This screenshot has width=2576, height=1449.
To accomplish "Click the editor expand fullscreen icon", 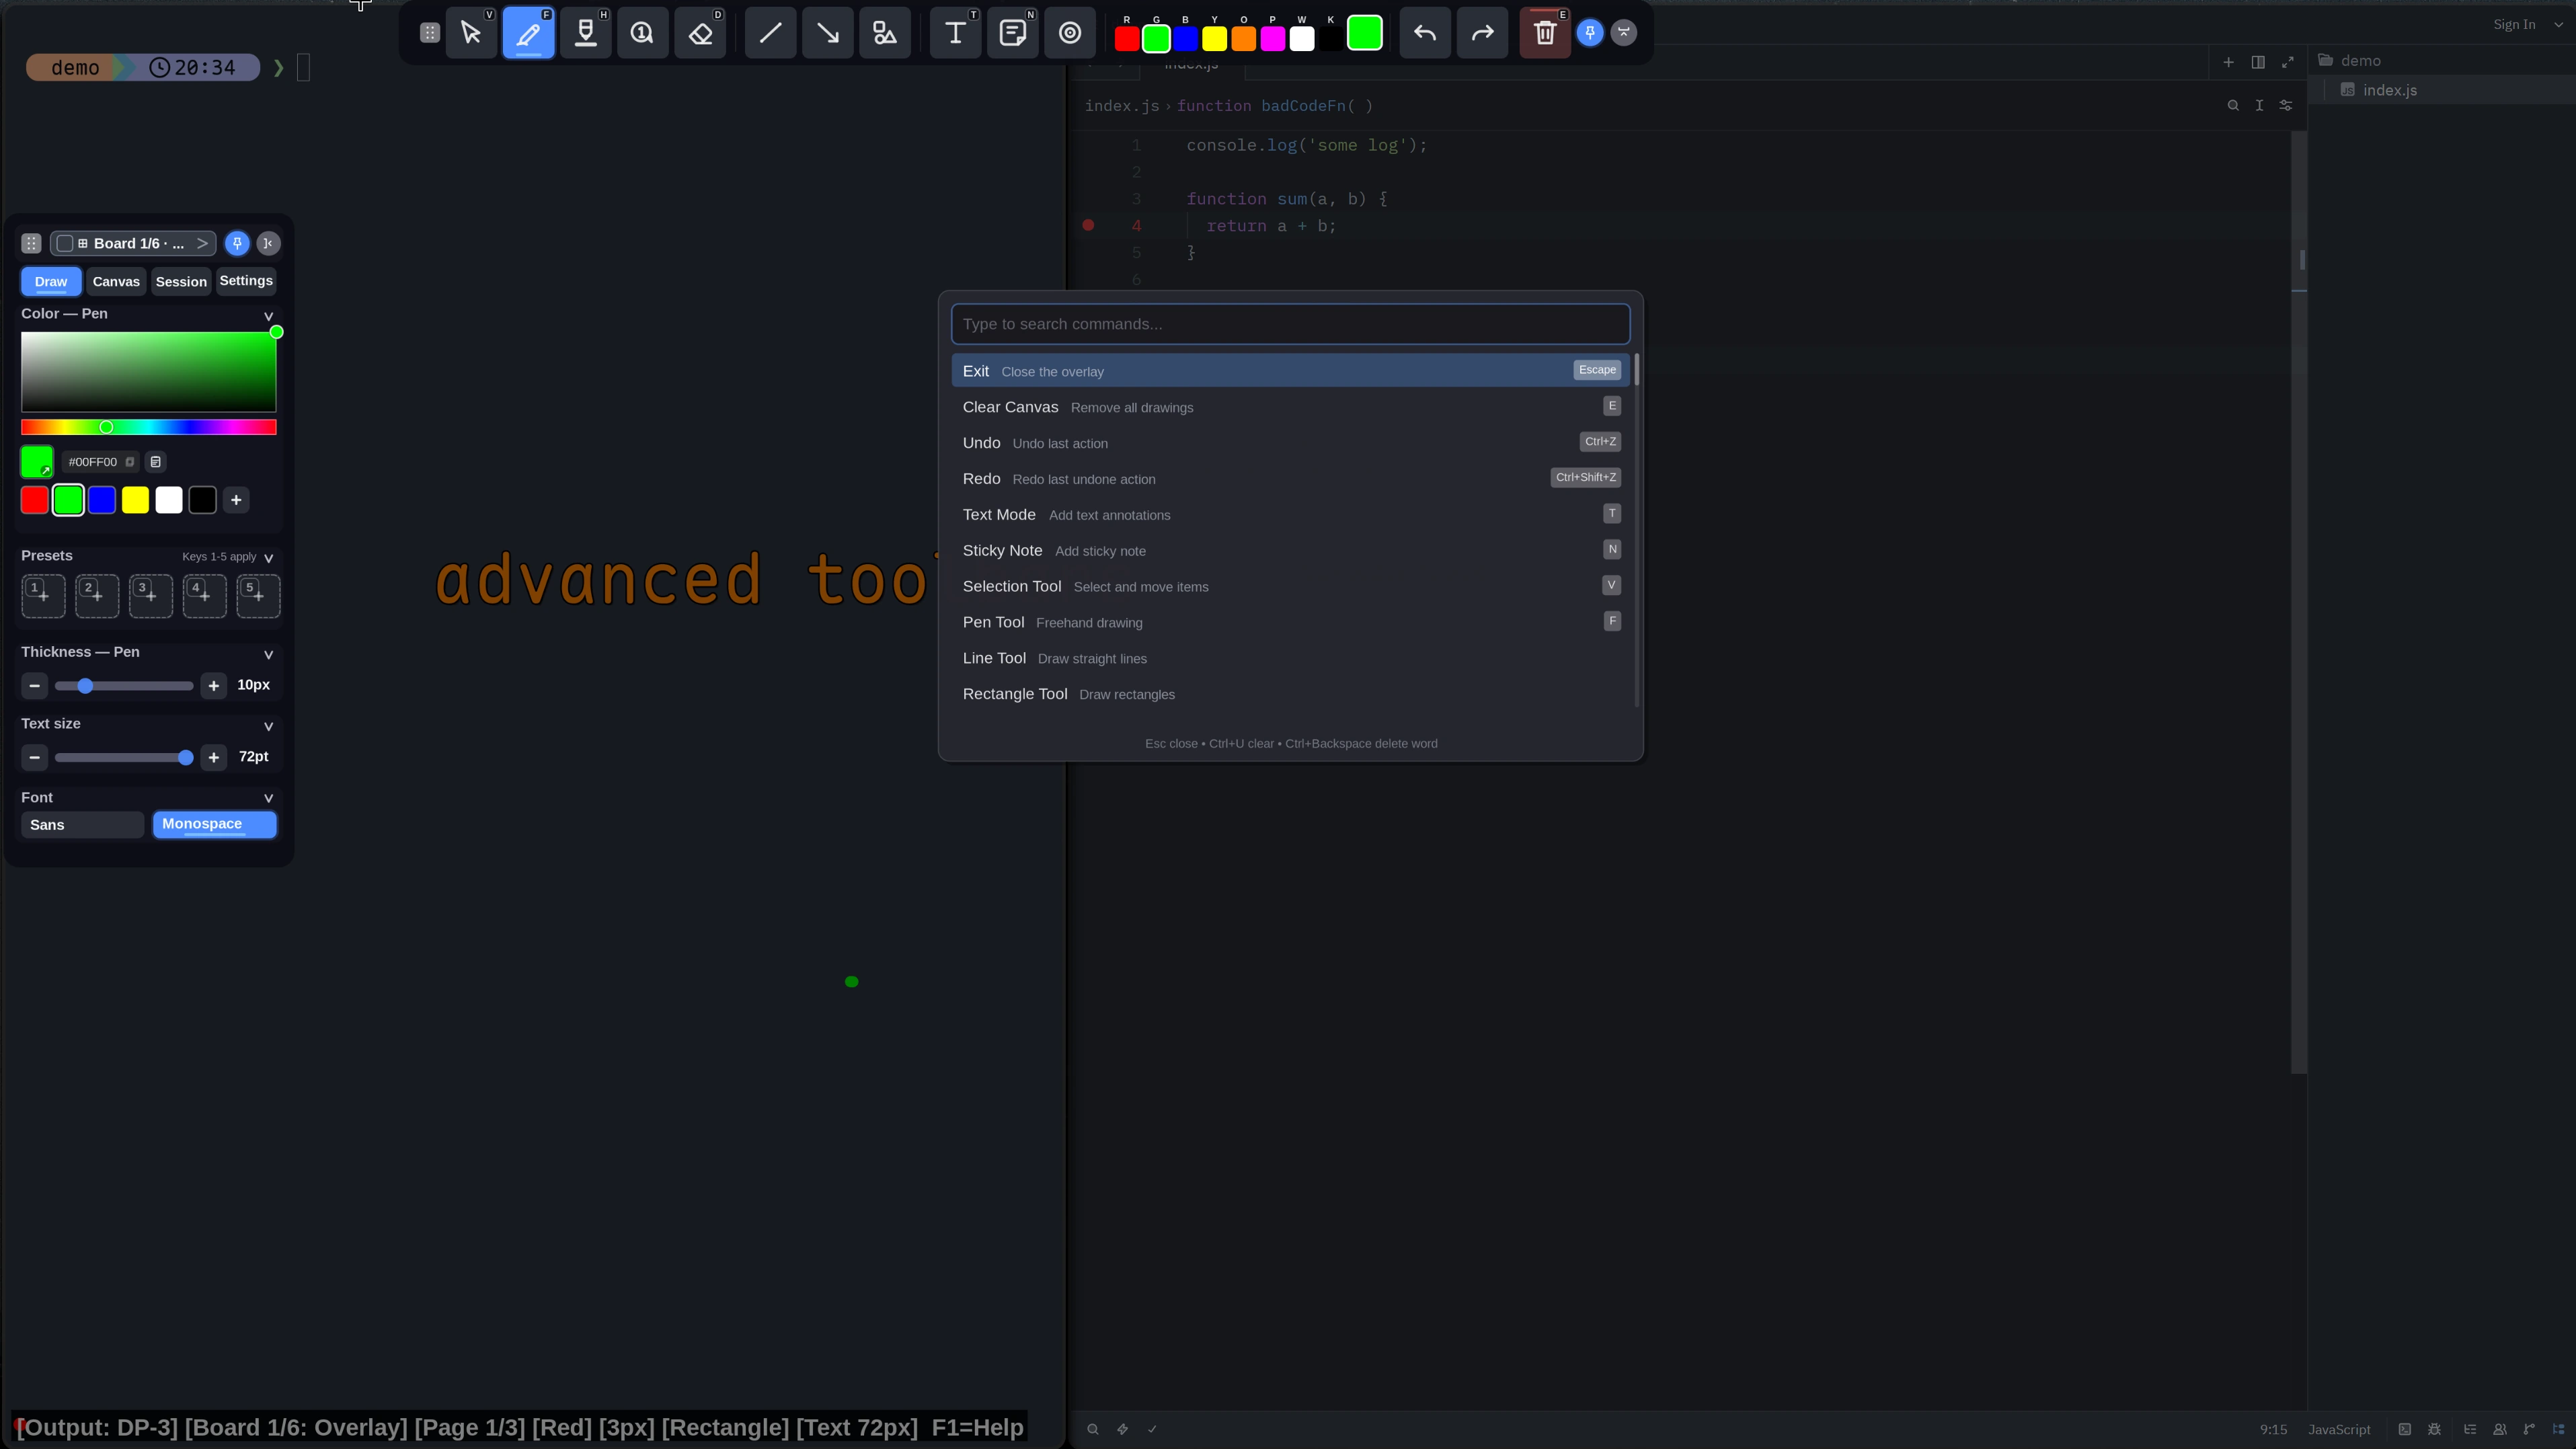I will tap(2287, 62).
